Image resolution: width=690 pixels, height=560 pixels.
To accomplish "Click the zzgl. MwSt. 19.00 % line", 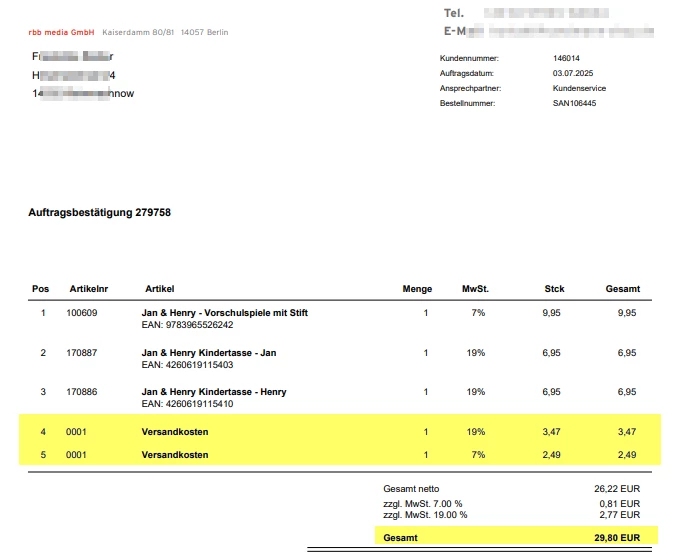I will coord(511,515).
